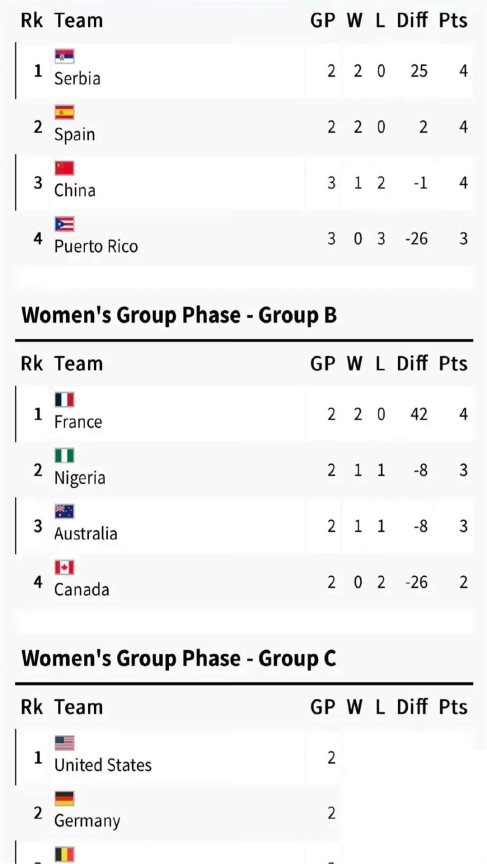
Task: Click France's point differential of 42
Action: [x=419, y=414]
